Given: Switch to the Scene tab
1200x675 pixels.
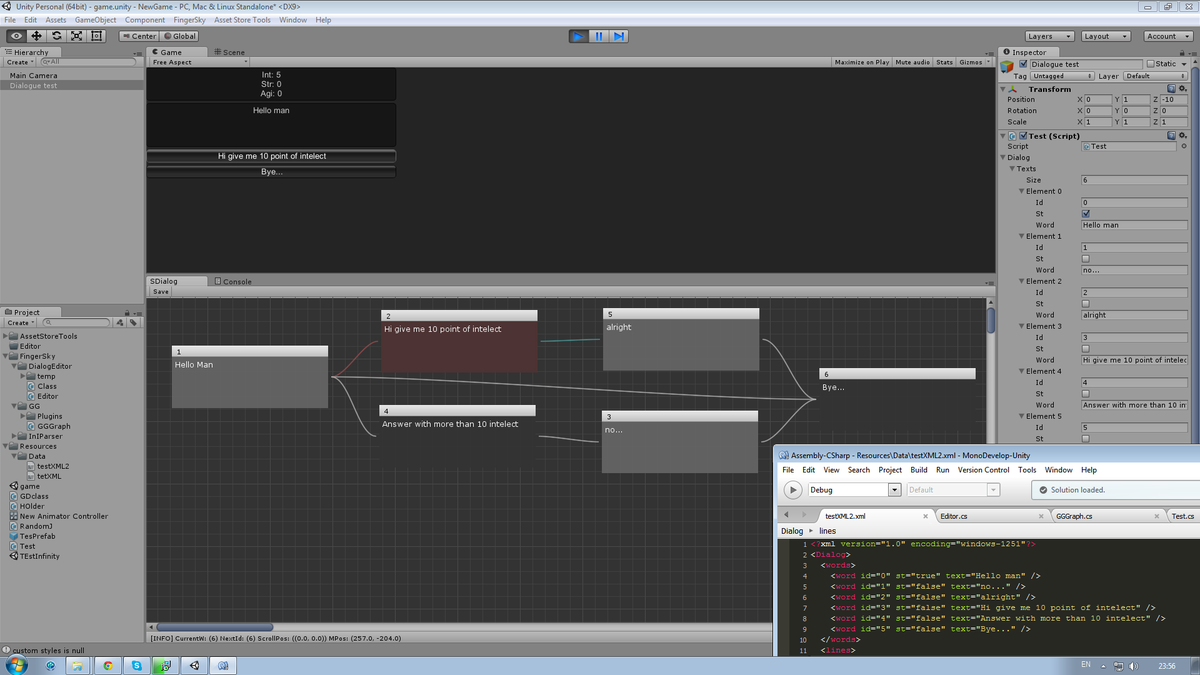Looking at the screenshot, I should [229, 52].
